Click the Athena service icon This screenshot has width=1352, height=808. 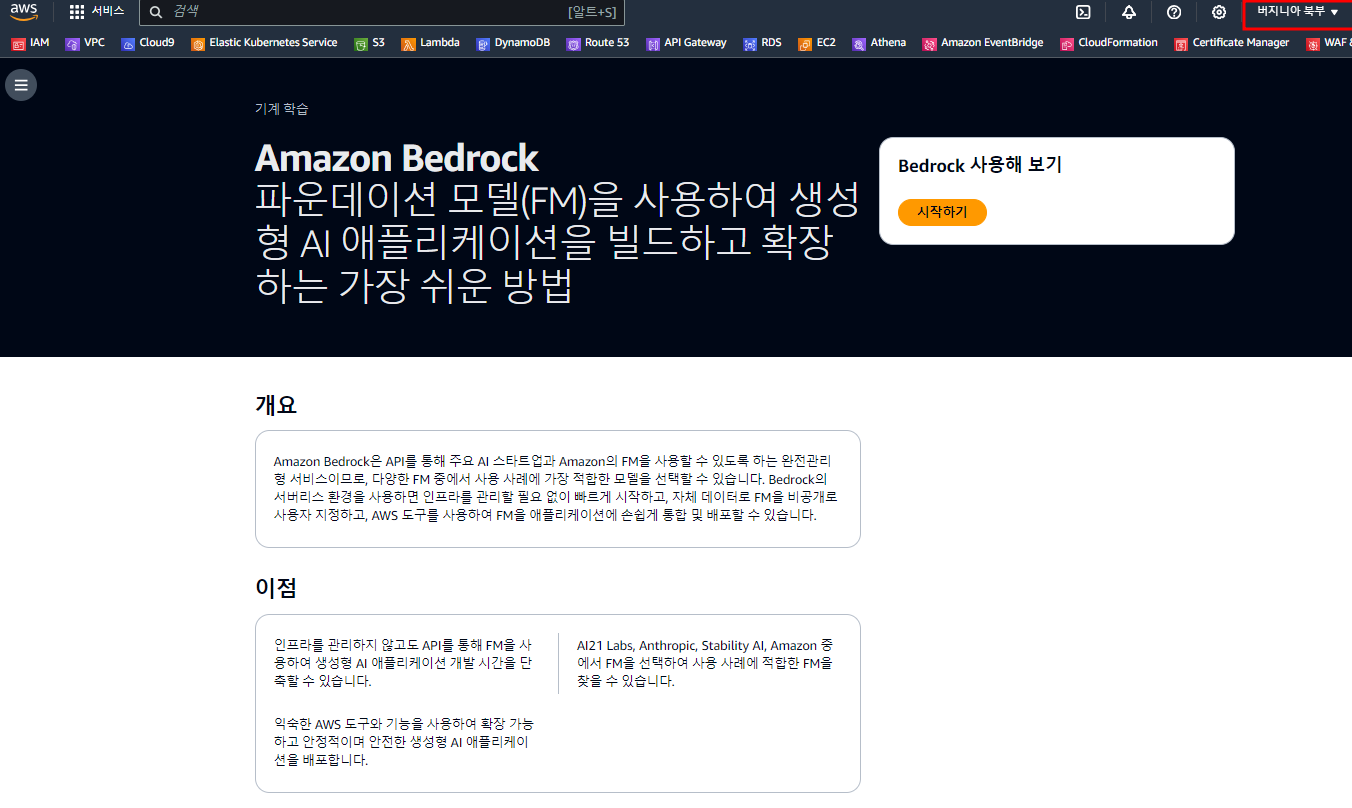tap(859, 44)
